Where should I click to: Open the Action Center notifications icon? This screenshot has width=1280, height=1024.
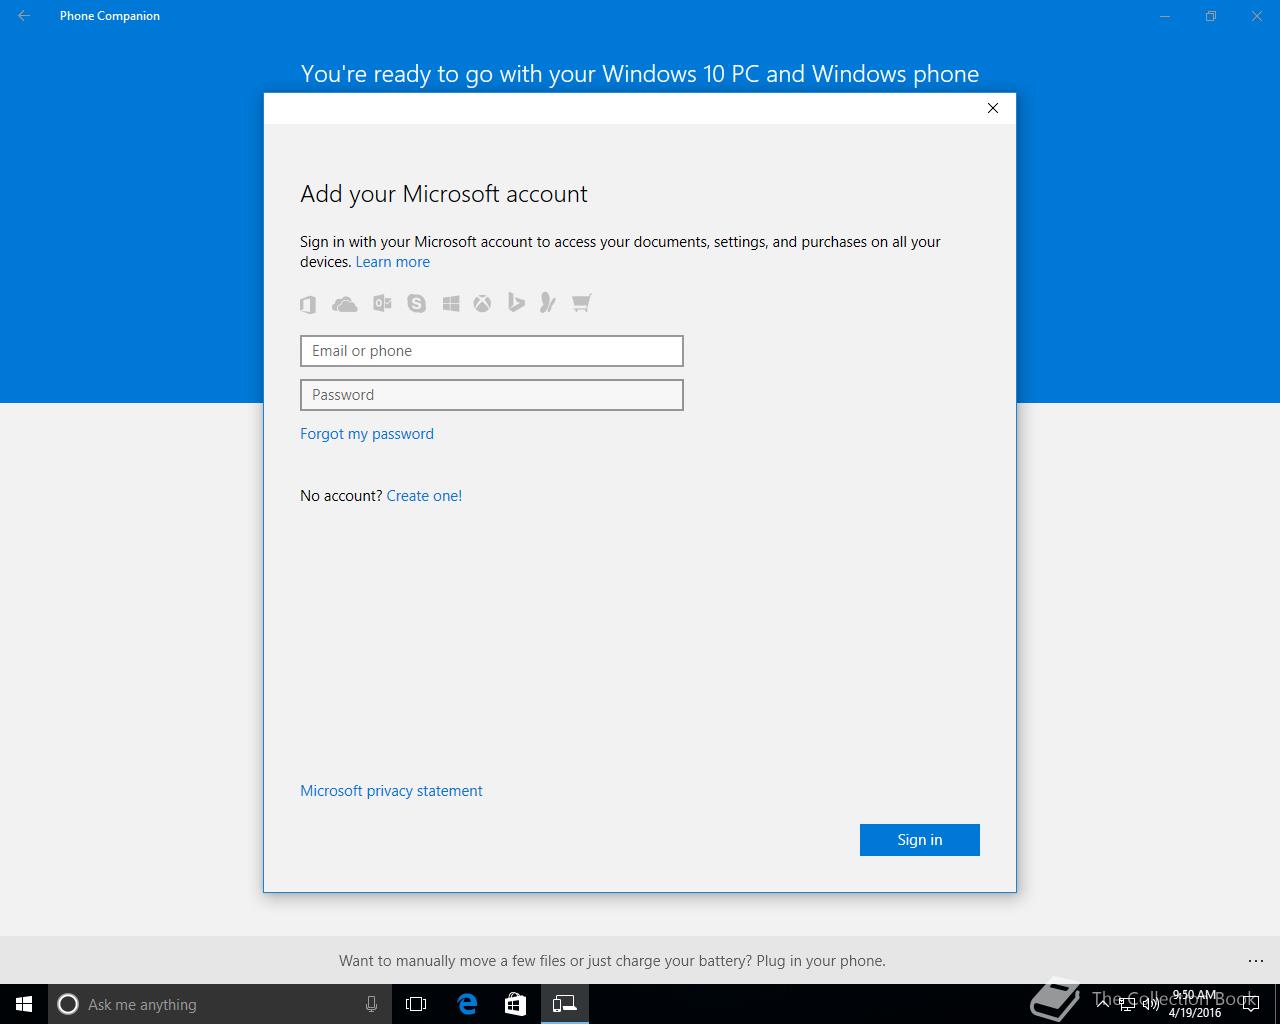(x=1251, y=1004)
